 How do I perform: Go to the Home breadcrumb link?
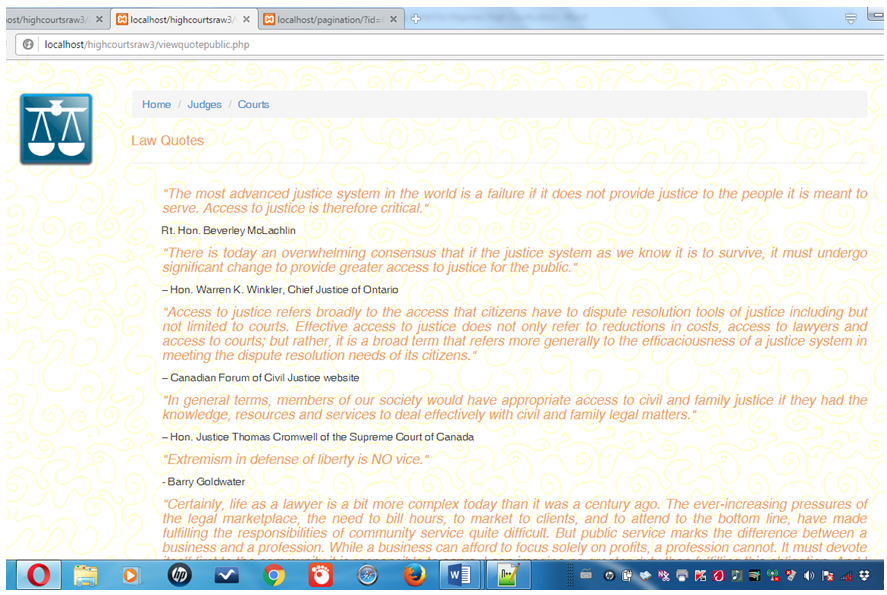(156, 105)
